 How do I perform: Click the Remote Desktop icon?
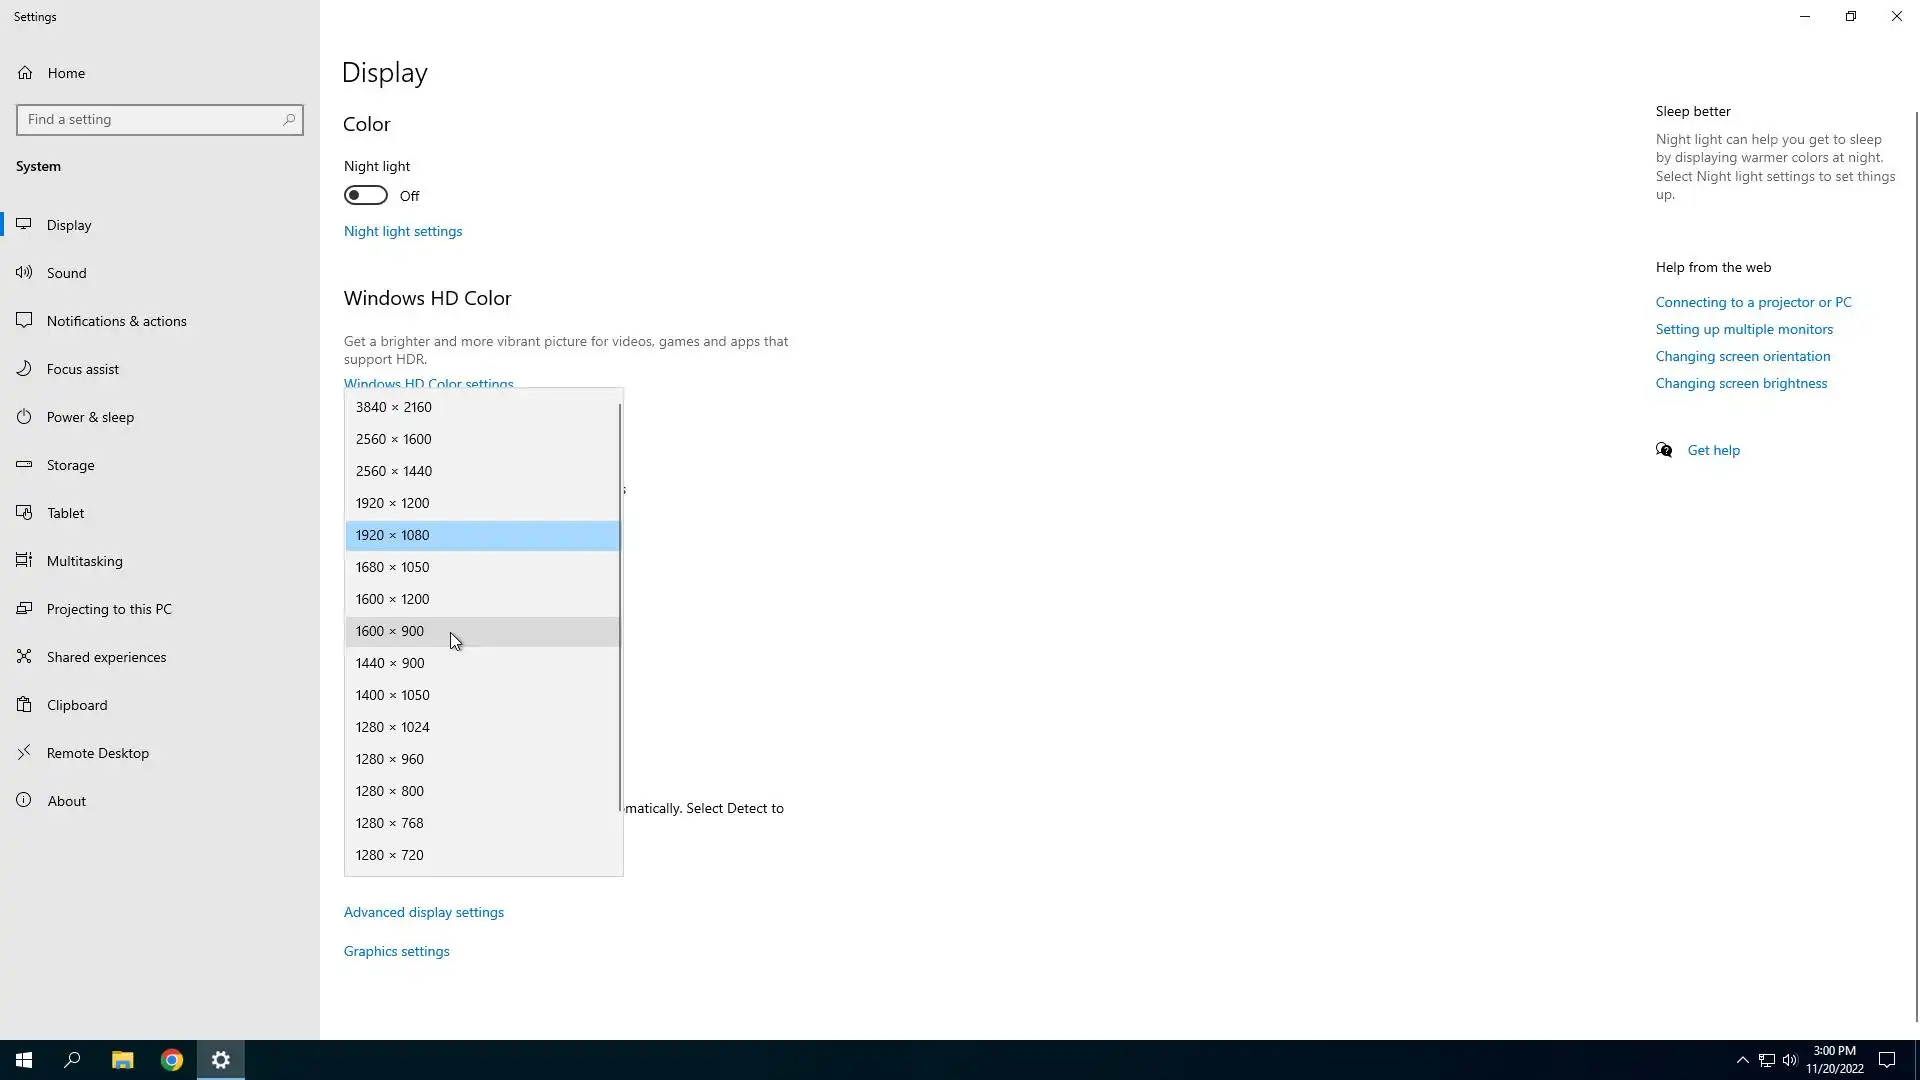(x=24, y=752)
